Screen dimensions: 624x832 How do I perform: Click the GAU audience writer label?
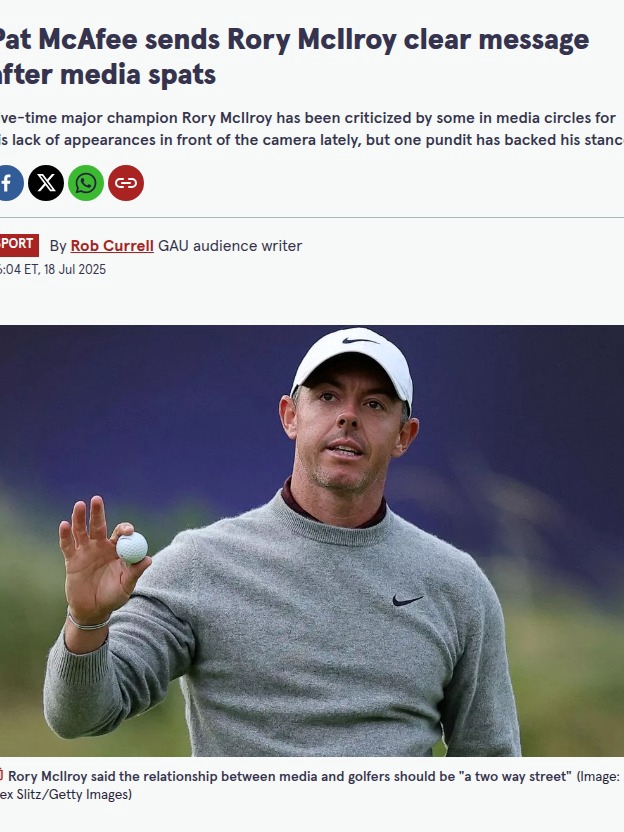coord(230,246)
